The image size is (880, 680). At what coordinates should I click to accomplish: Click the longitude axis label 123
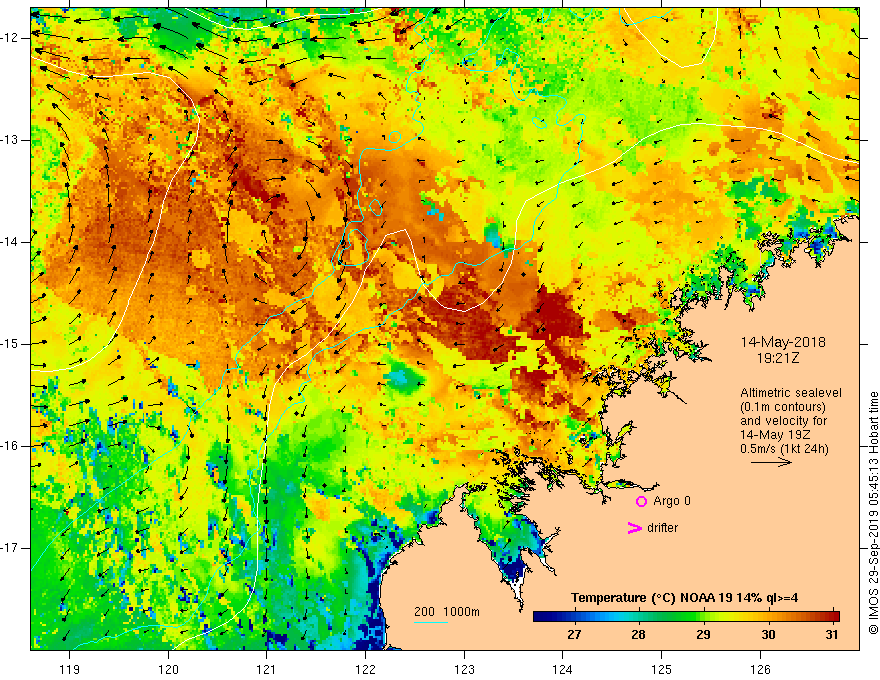[x=464, y=669]
